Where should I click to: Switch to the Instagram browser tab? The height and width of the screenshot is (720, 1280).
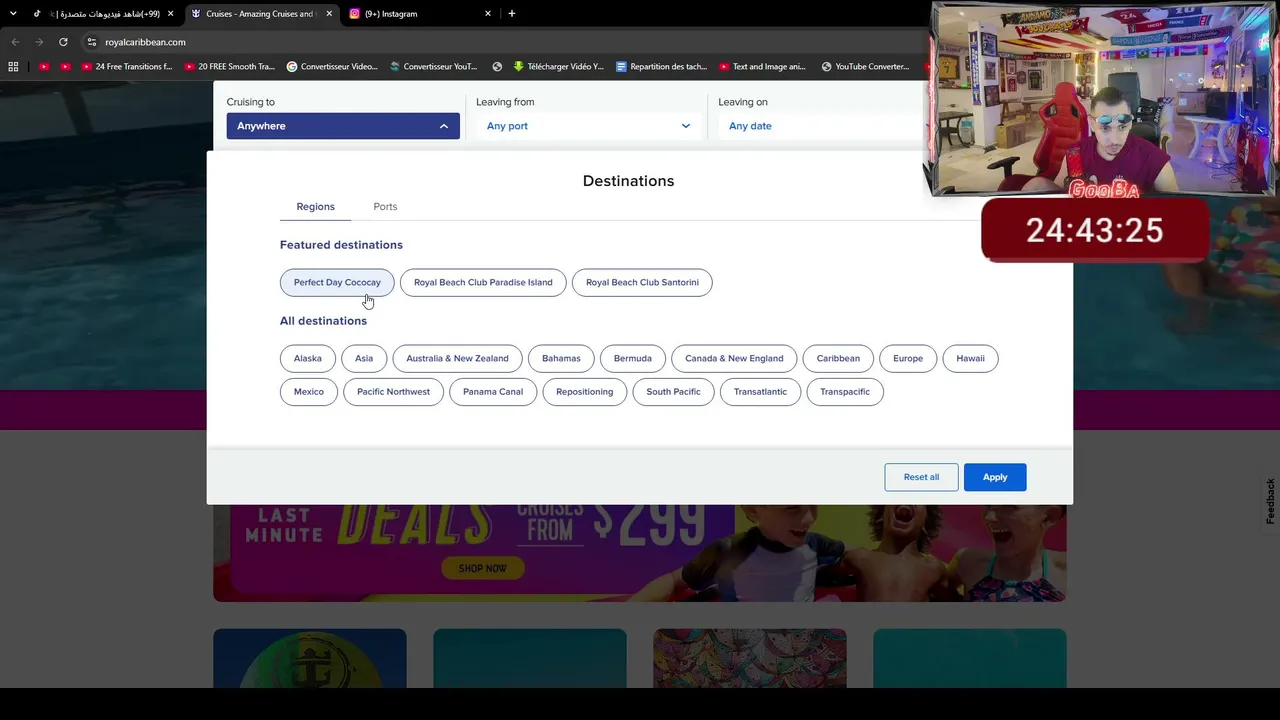point(420,14)
